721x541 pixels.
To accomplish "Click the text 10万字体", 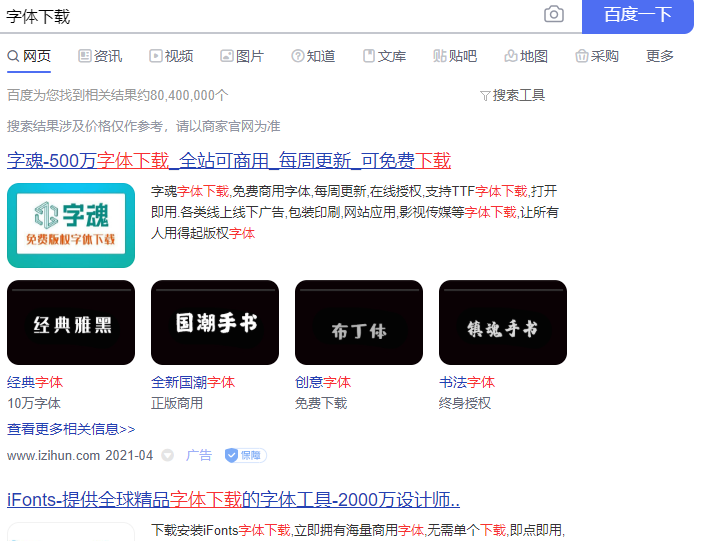I will [34, 403].
